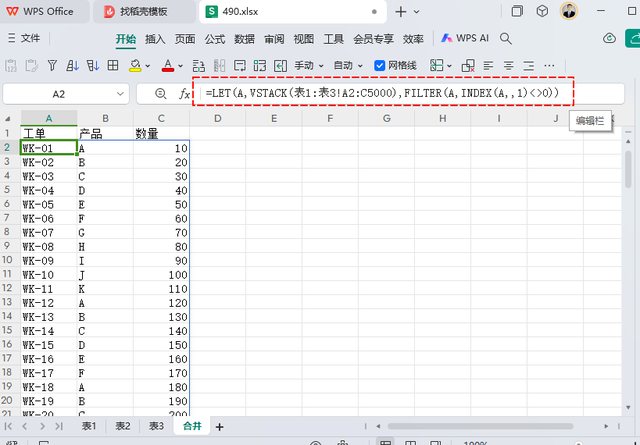Click the remove duplicates icon
The height and width of the screenshot is (445, 640).
(468, 65)
